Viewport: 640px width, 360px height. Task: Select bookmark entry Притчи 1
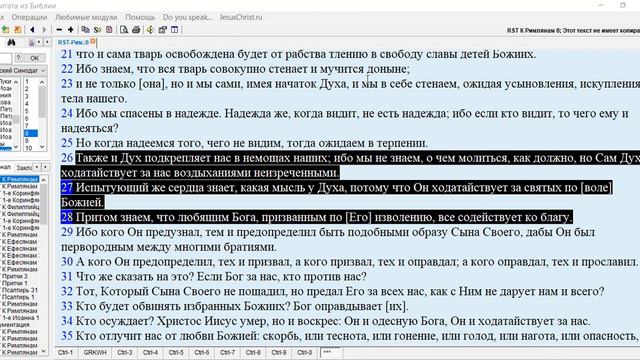point(15,283)
